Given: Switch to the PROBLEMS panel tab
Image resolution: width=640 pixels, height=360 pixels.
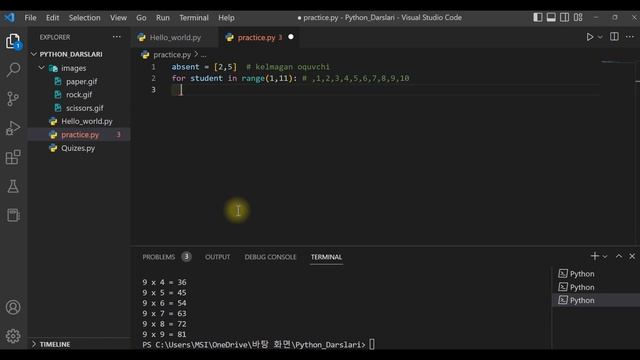Looking at the screenshot, I should click(159, 257).
